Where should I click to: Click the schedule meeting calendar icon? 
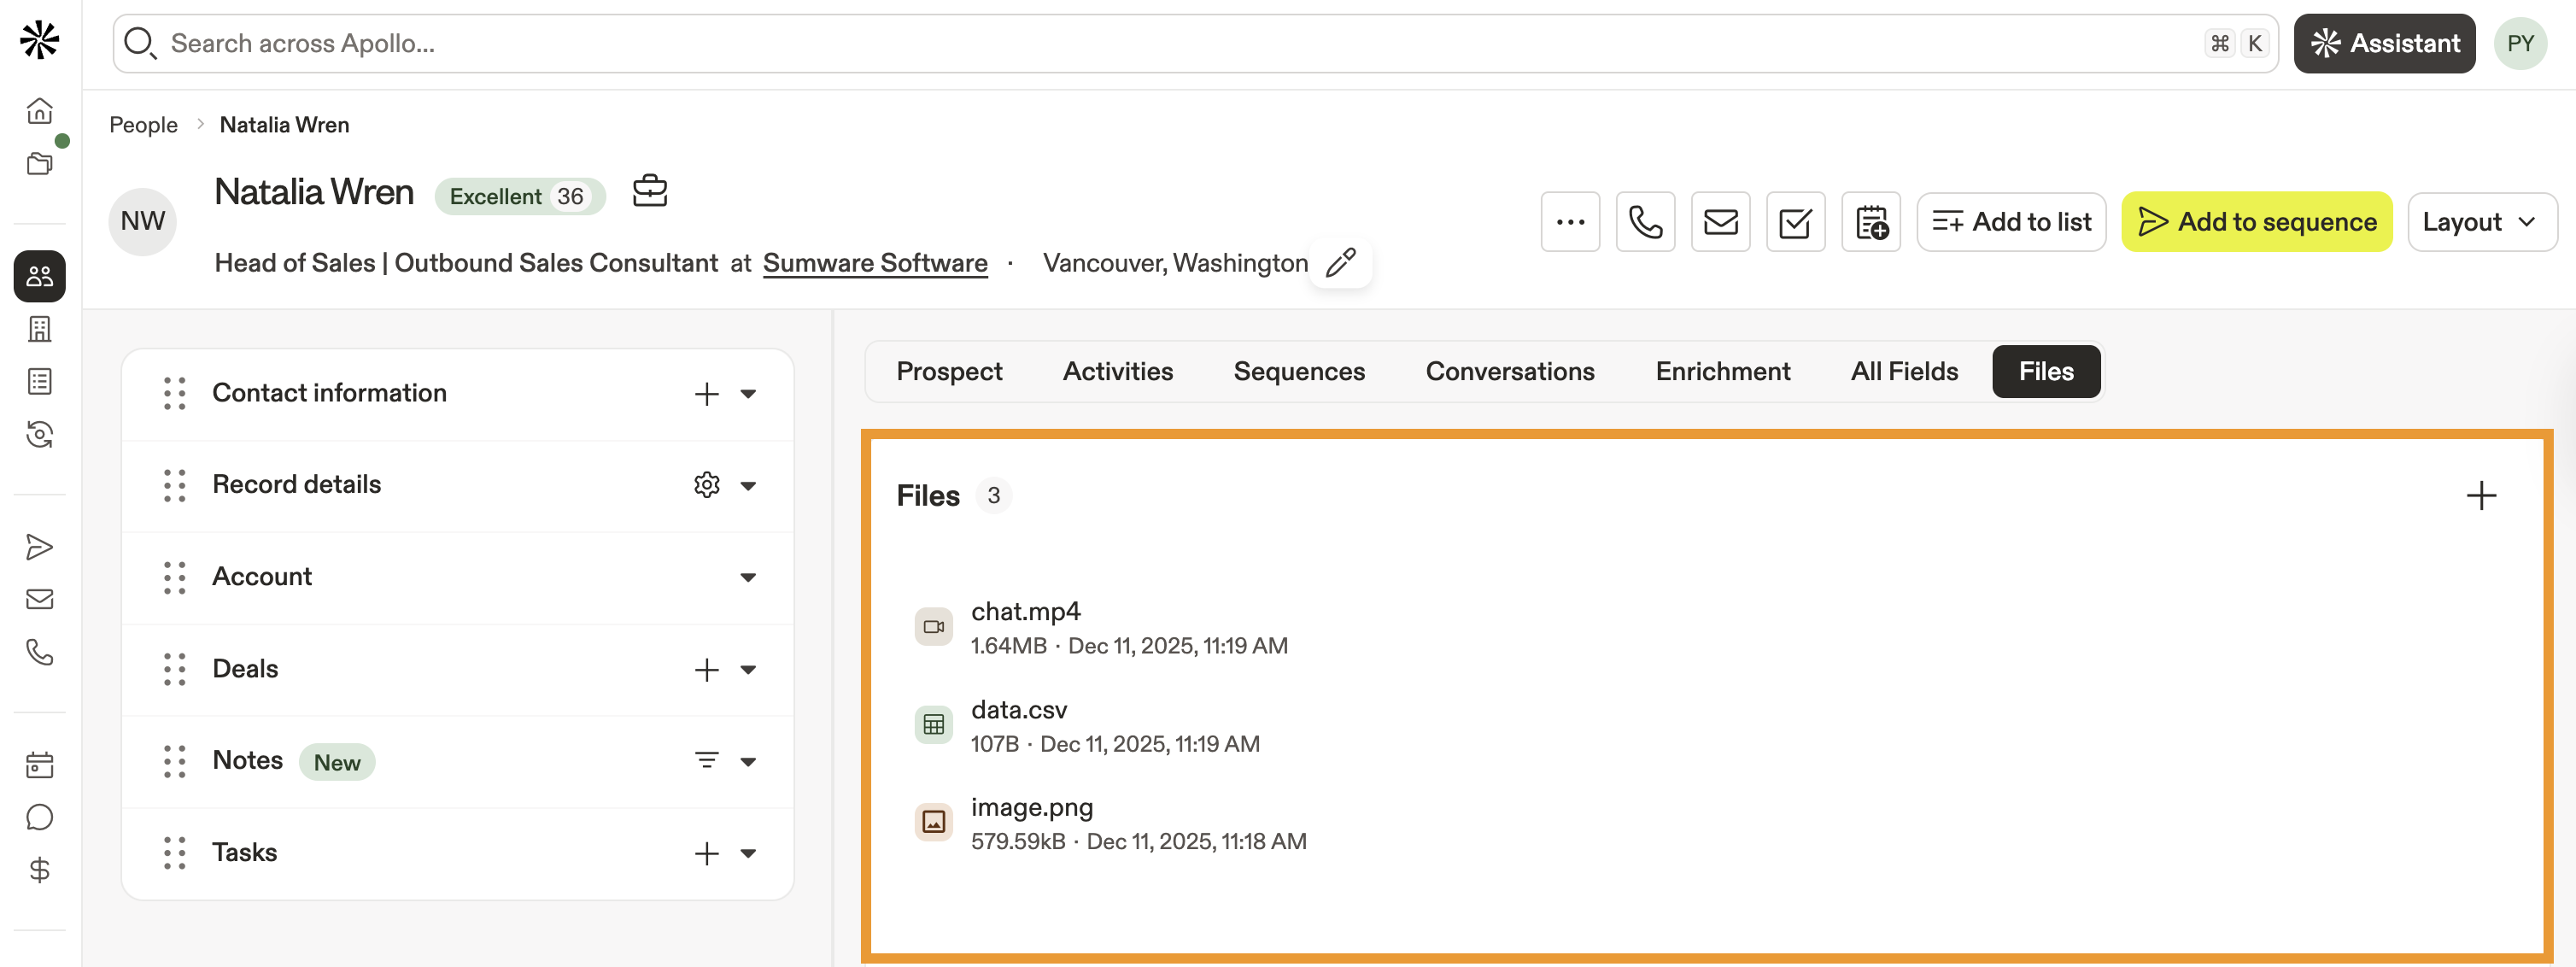pos(1870,222)
